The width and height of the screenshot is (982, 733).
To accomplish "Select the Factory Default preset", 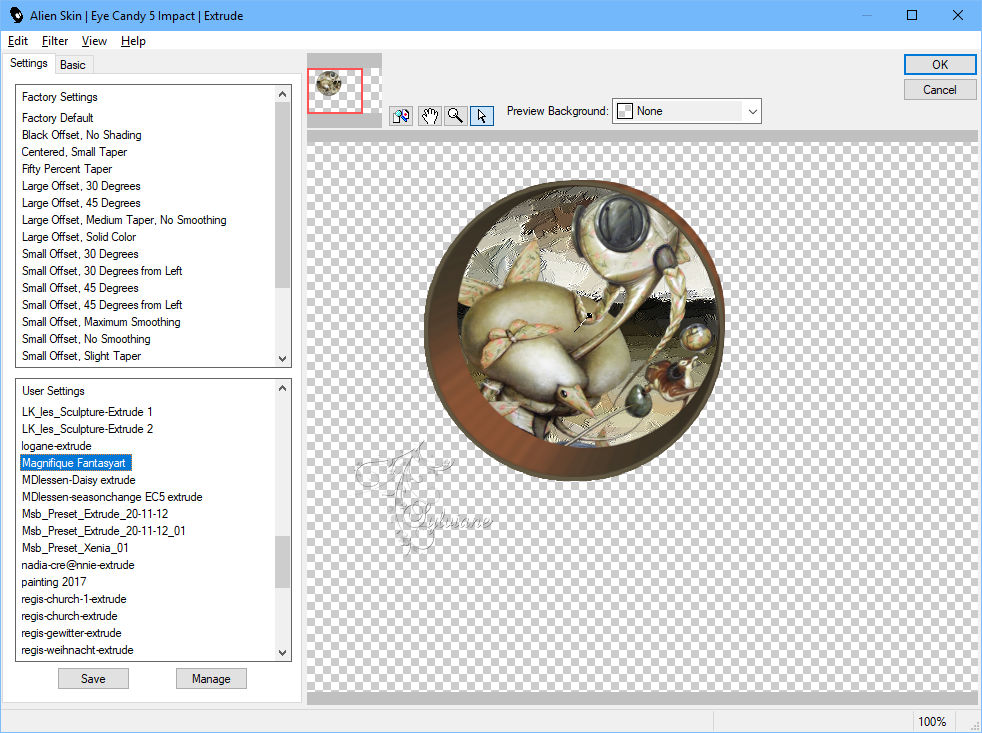I will tap(58, 118).
